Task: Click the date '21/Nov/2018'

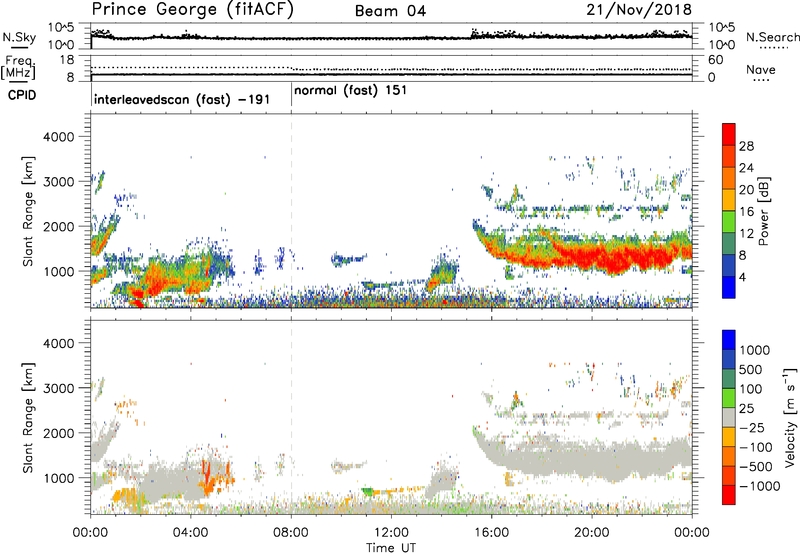Action: click(x=639, y=10)
